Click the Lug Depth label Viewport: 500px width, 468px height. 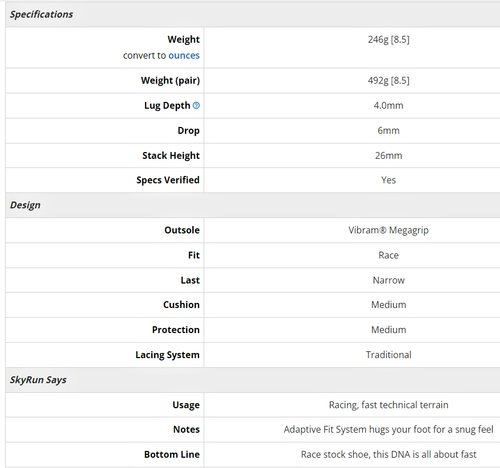pos(167,106)
